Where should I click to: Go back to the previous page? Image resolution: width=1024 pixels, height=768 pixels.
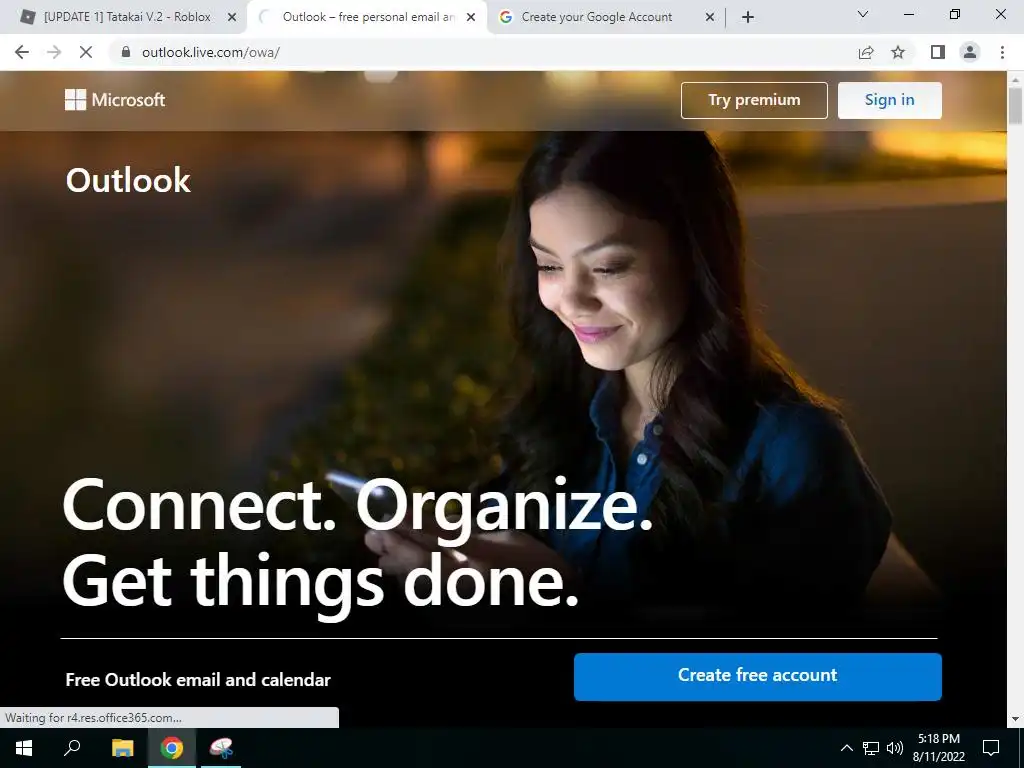pyautogui.click(x=22, y=52)
